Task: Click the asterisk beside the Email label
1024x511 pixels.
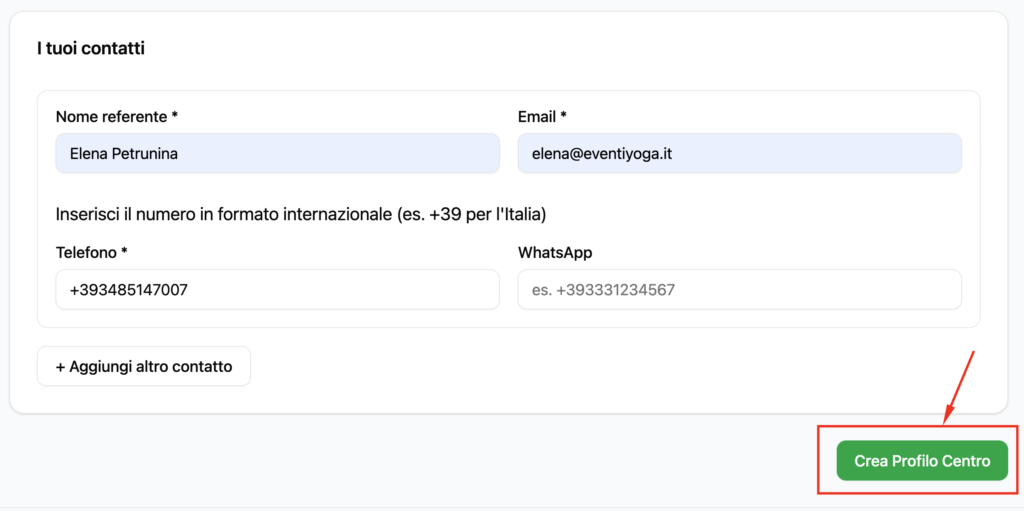Action: point(563,117)
